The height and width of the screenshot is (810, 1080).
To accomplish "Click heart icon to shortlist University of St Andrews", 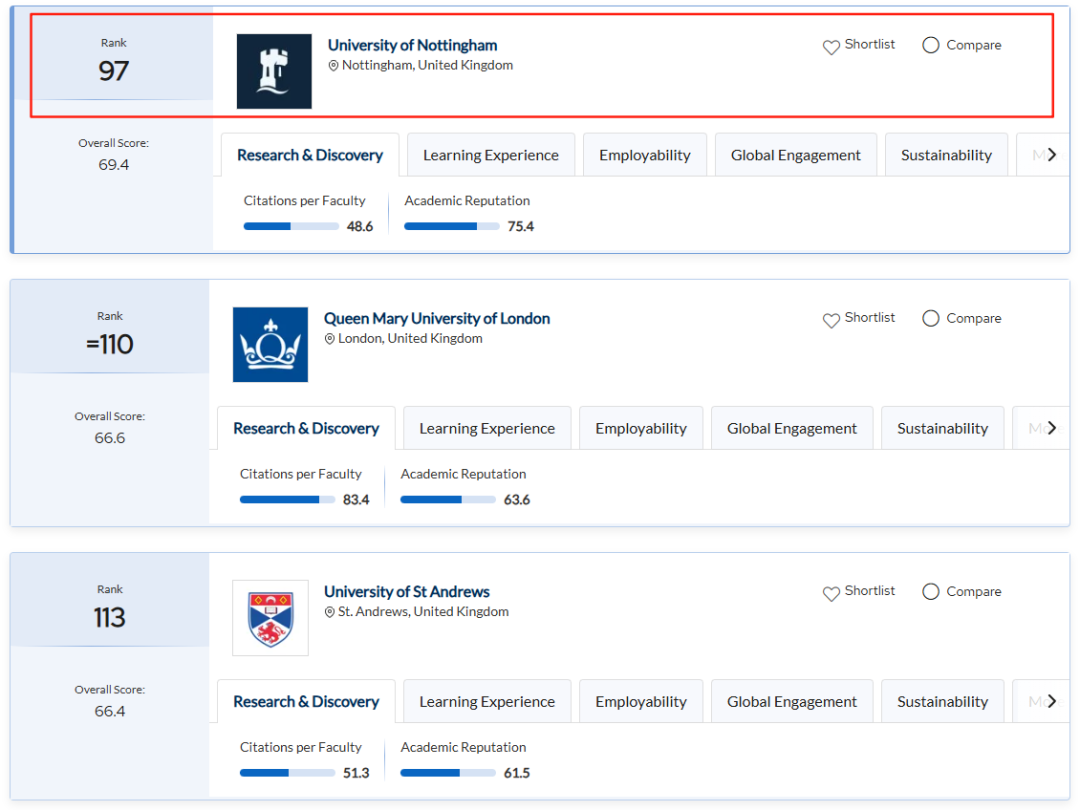I will coord(831,593).
